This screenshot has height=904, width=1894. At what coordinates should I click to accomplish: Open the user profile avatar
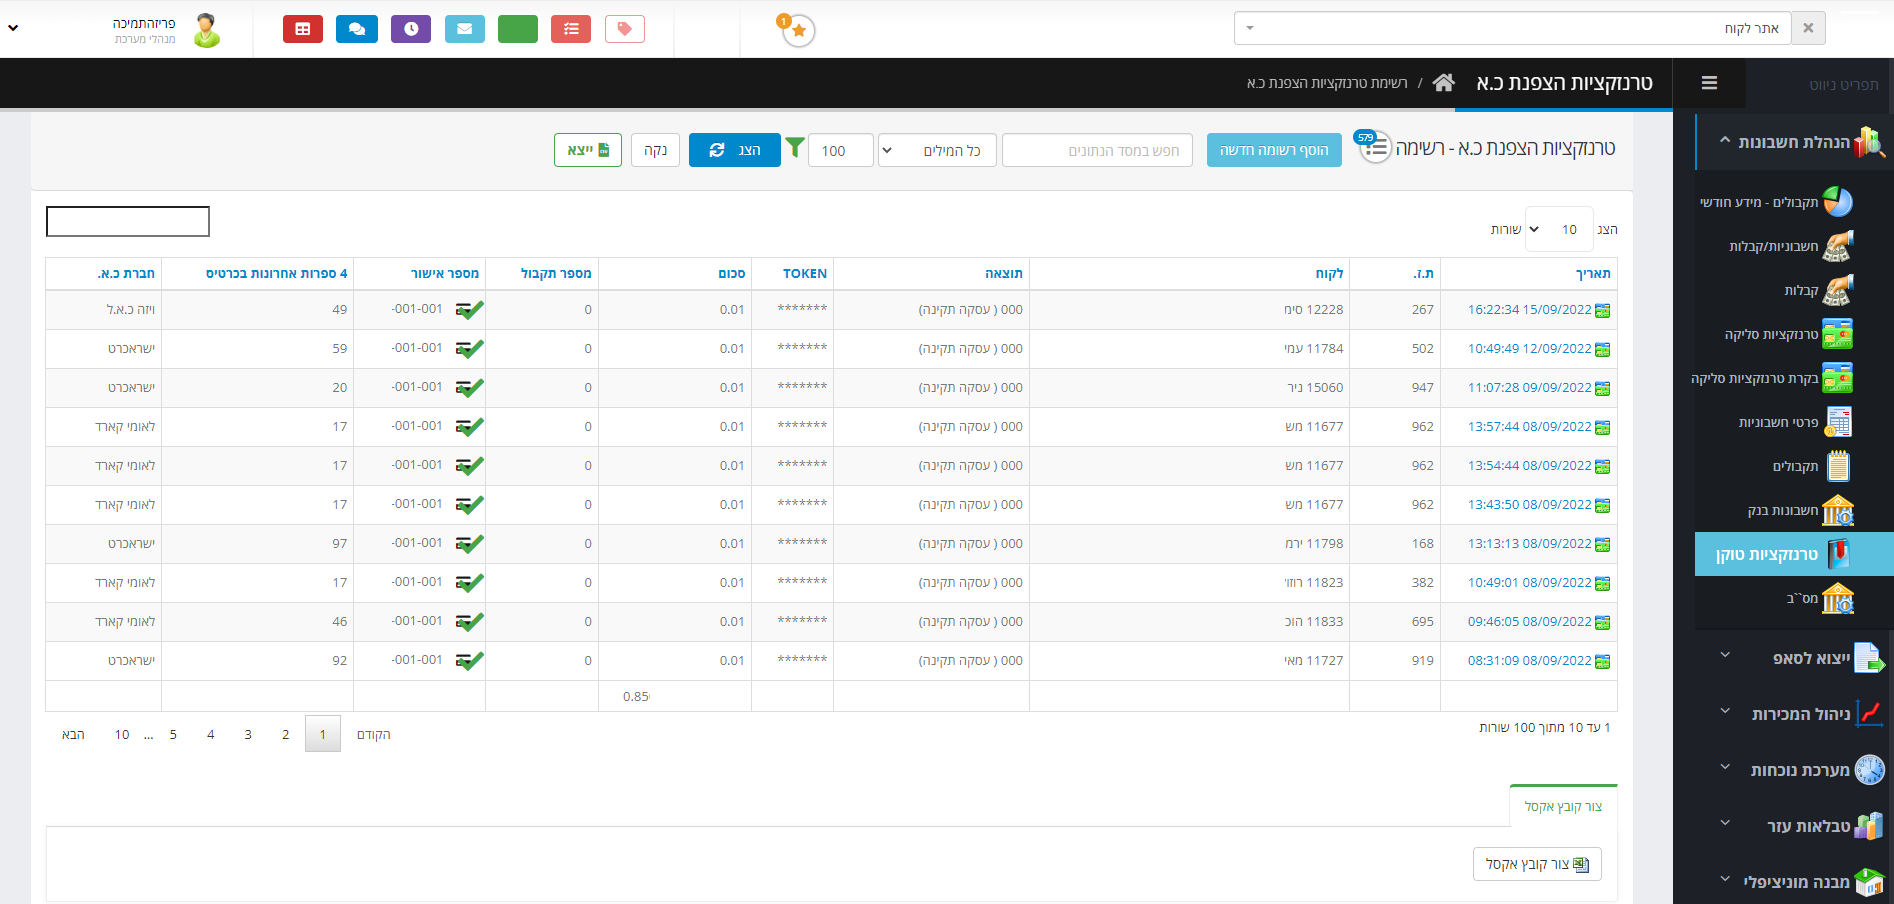tap(207, 30)
